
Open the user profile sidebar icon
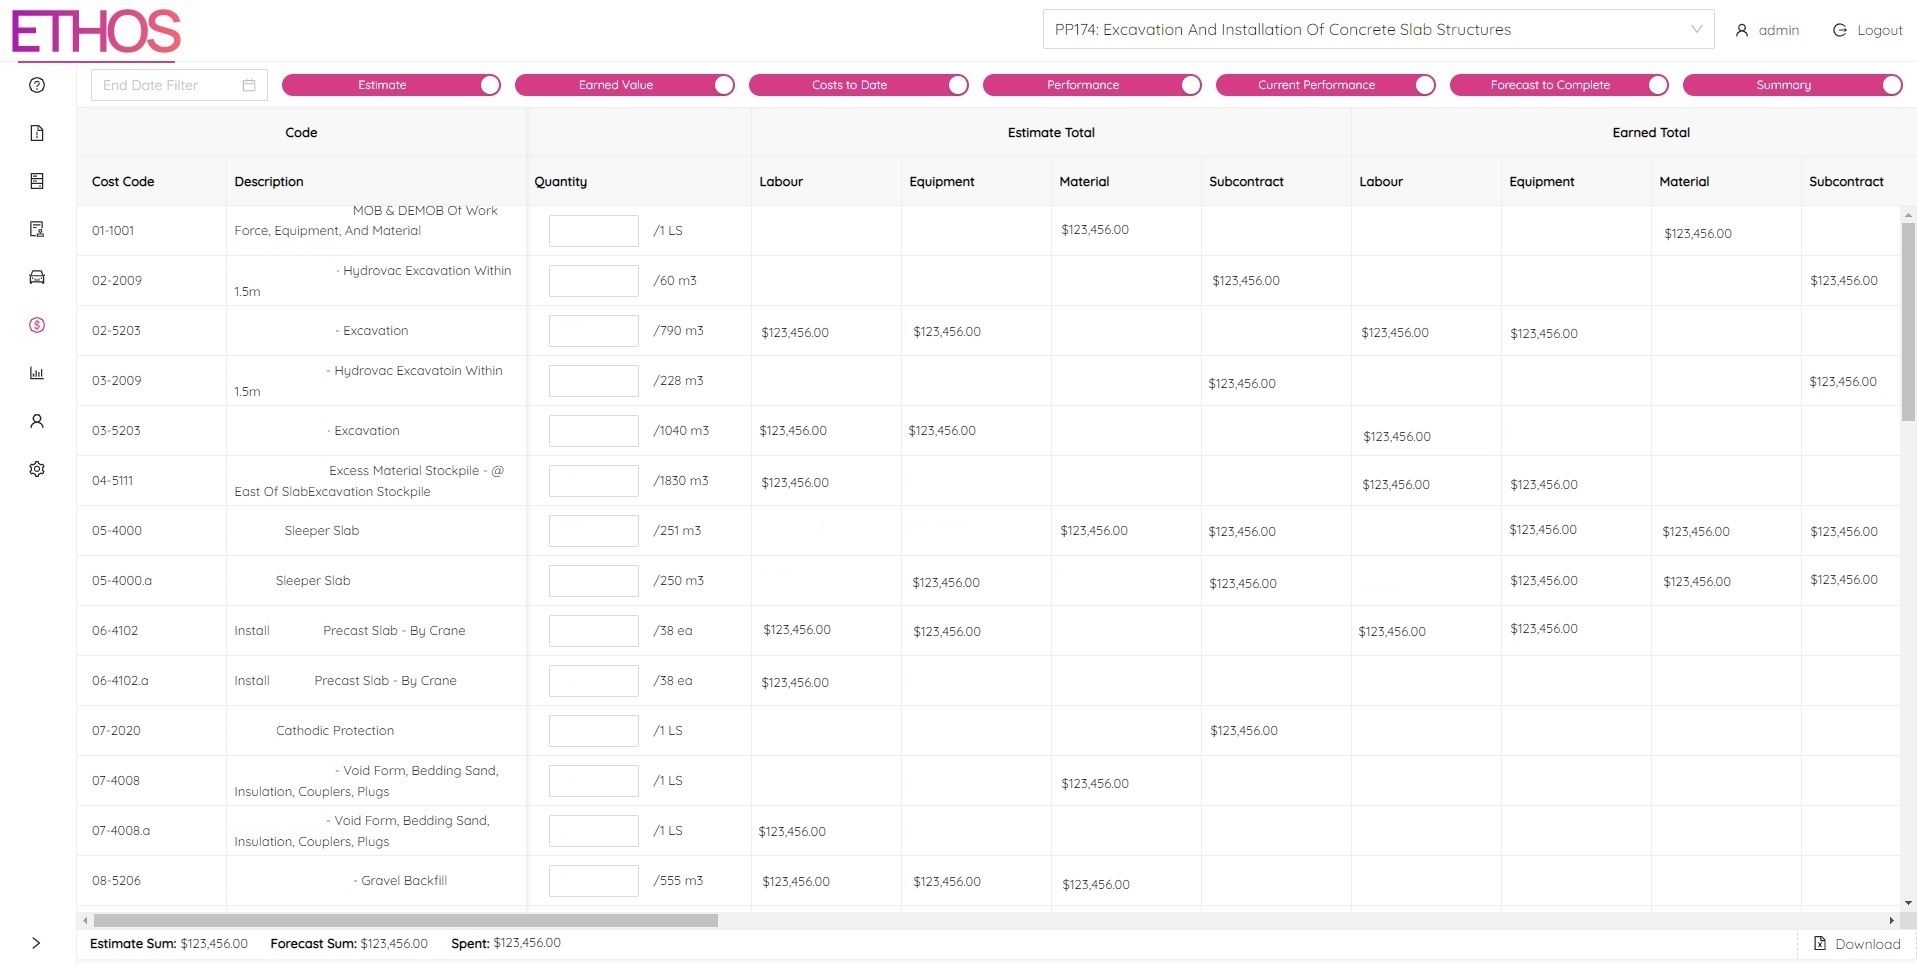[37, 421]
